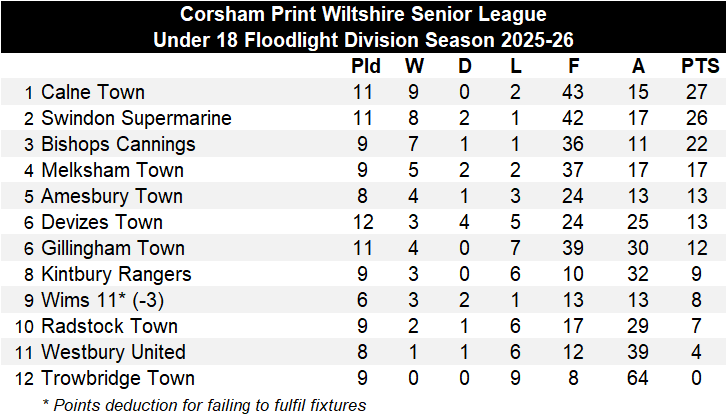Select the Trowbridge Town entry
Viewport: 726px width, 417px height.
point(117,378)
